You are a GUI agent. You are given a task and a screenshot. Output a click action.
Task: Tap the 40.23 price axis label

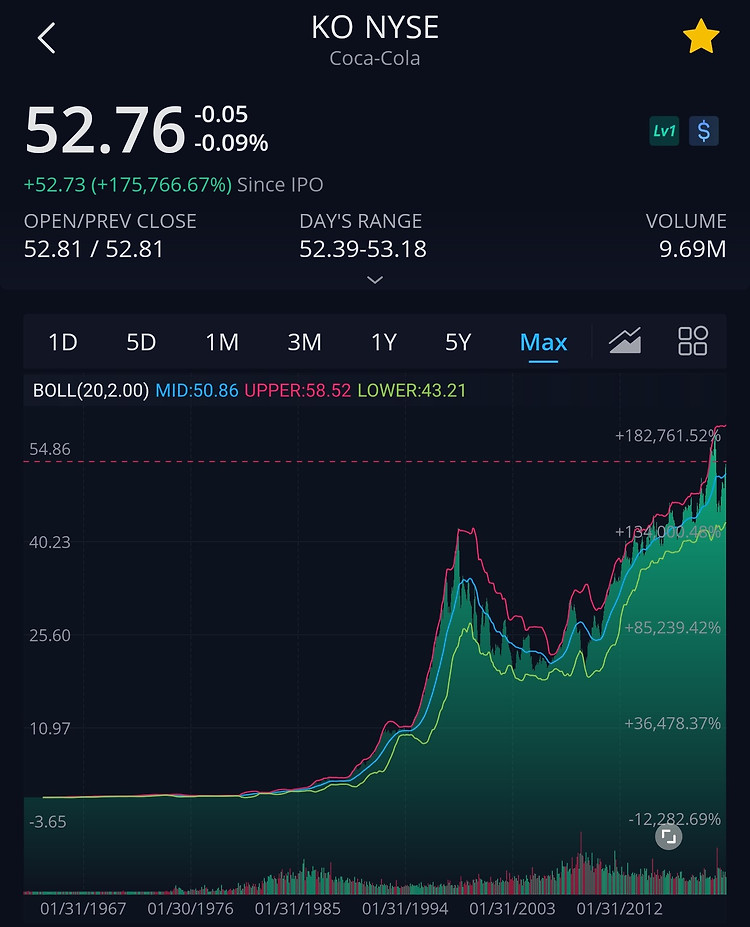[x=50, y=542]
